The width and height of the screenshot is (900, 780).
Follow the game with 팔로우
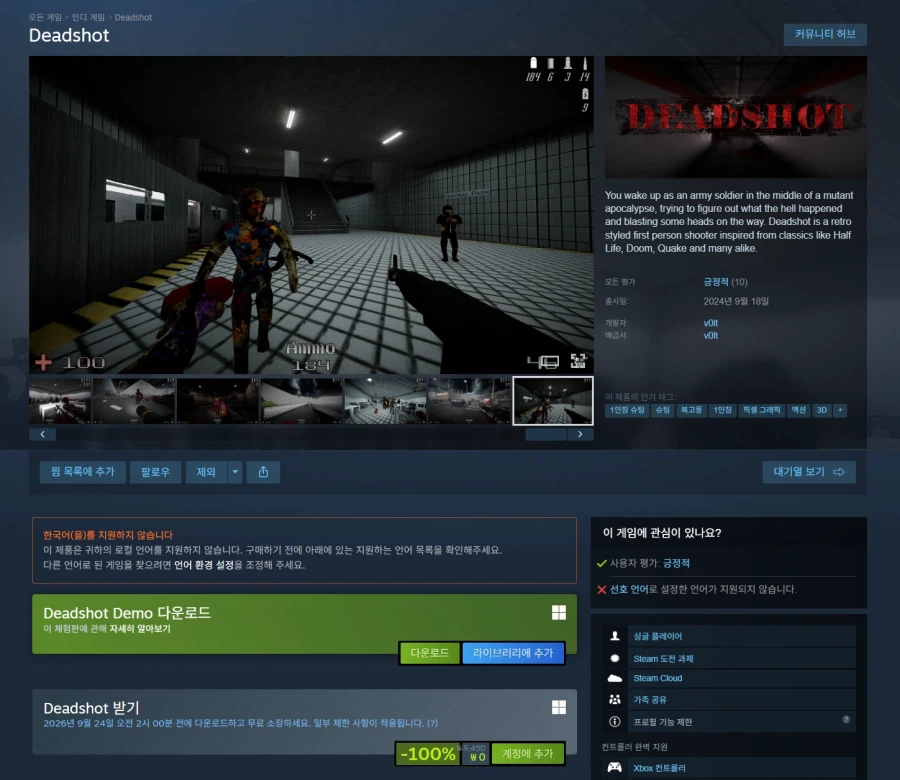pyautogui.click(x=156, y=472)
